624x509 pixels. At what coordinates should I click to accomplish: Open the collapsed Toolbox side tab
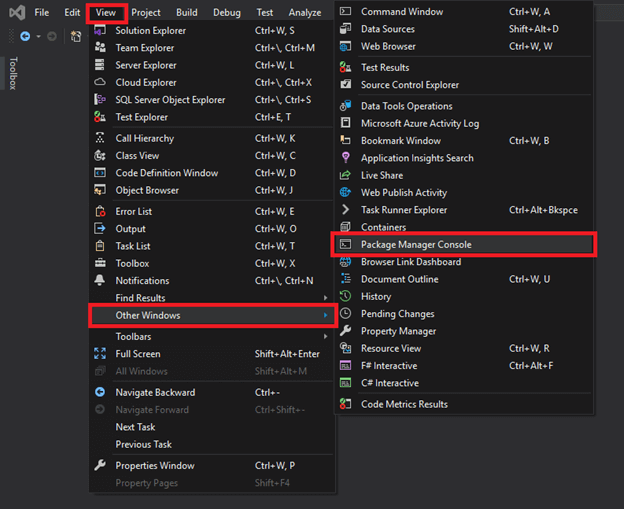pos(13,73)
